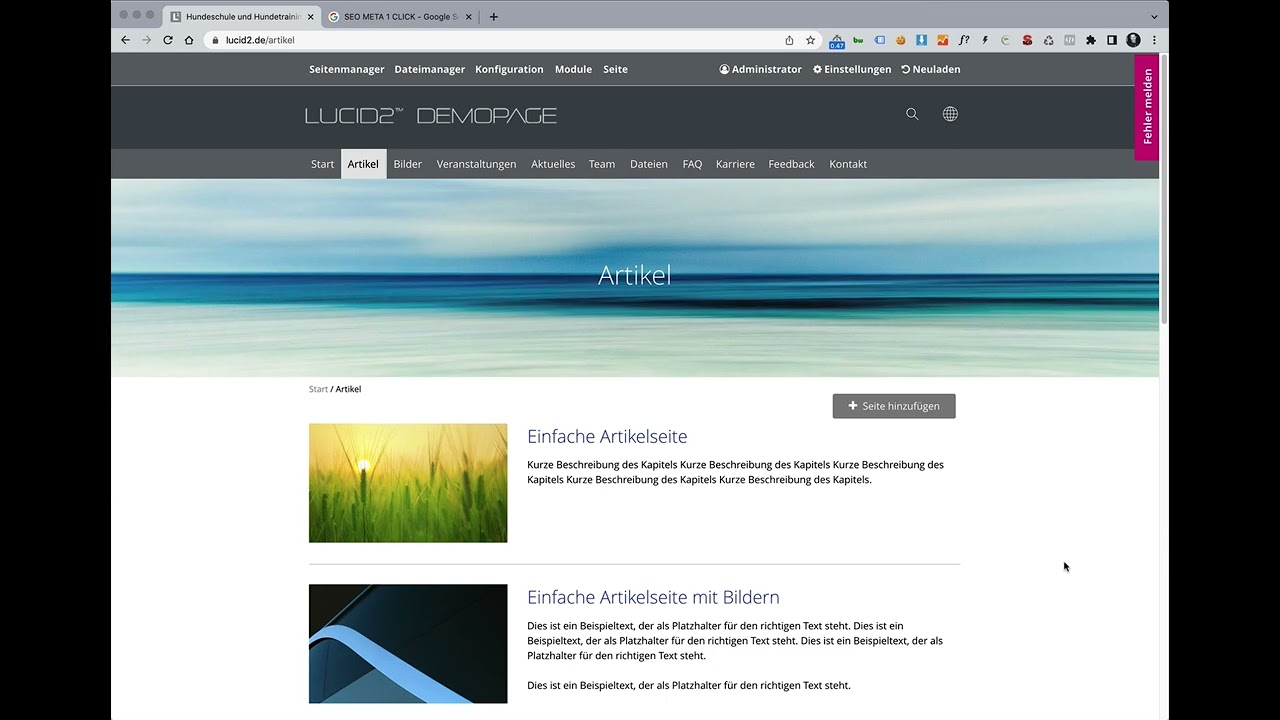Switch to the SEO META 1 CLICK tab

(400, 17)
